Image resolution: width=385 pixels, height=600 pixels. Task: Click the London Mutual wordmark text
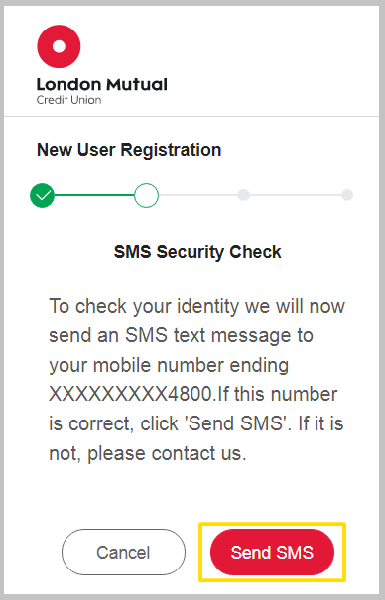tap(102, 84)
